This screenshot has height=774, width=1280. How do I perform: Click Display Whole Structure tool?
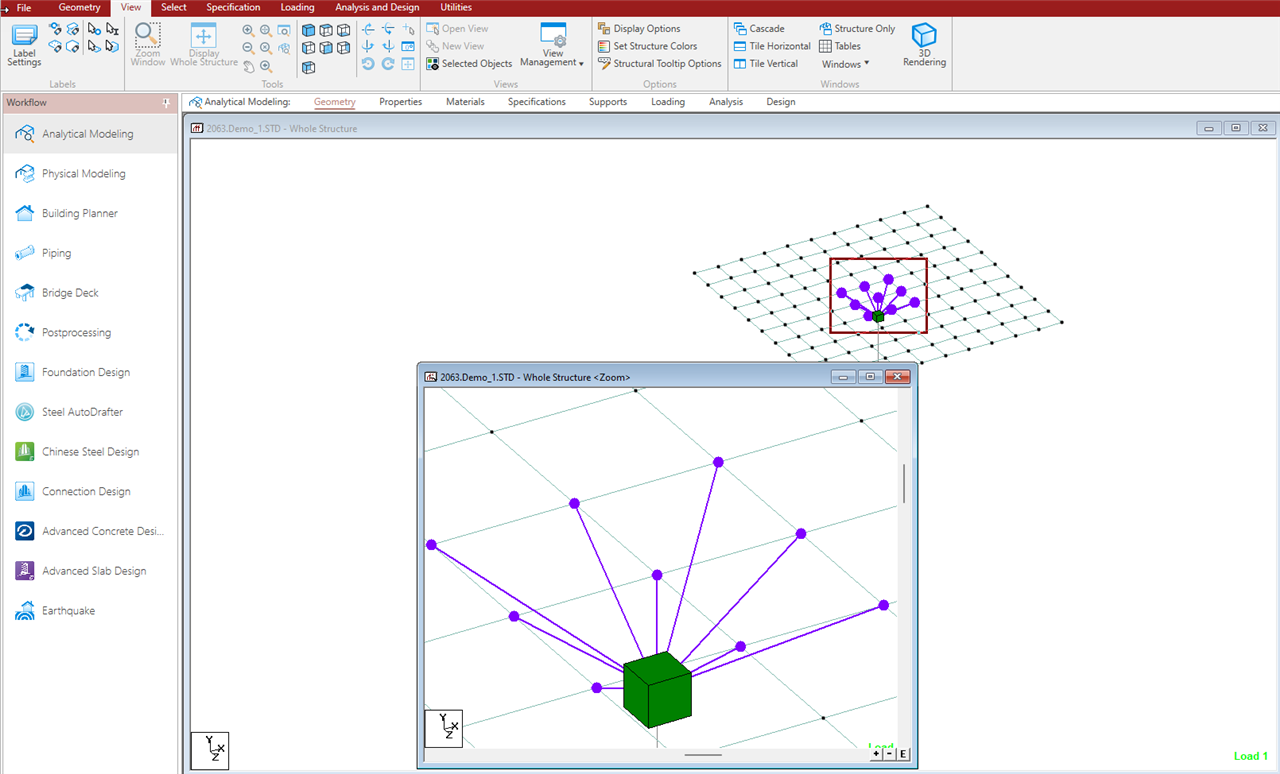pos(204,46)
